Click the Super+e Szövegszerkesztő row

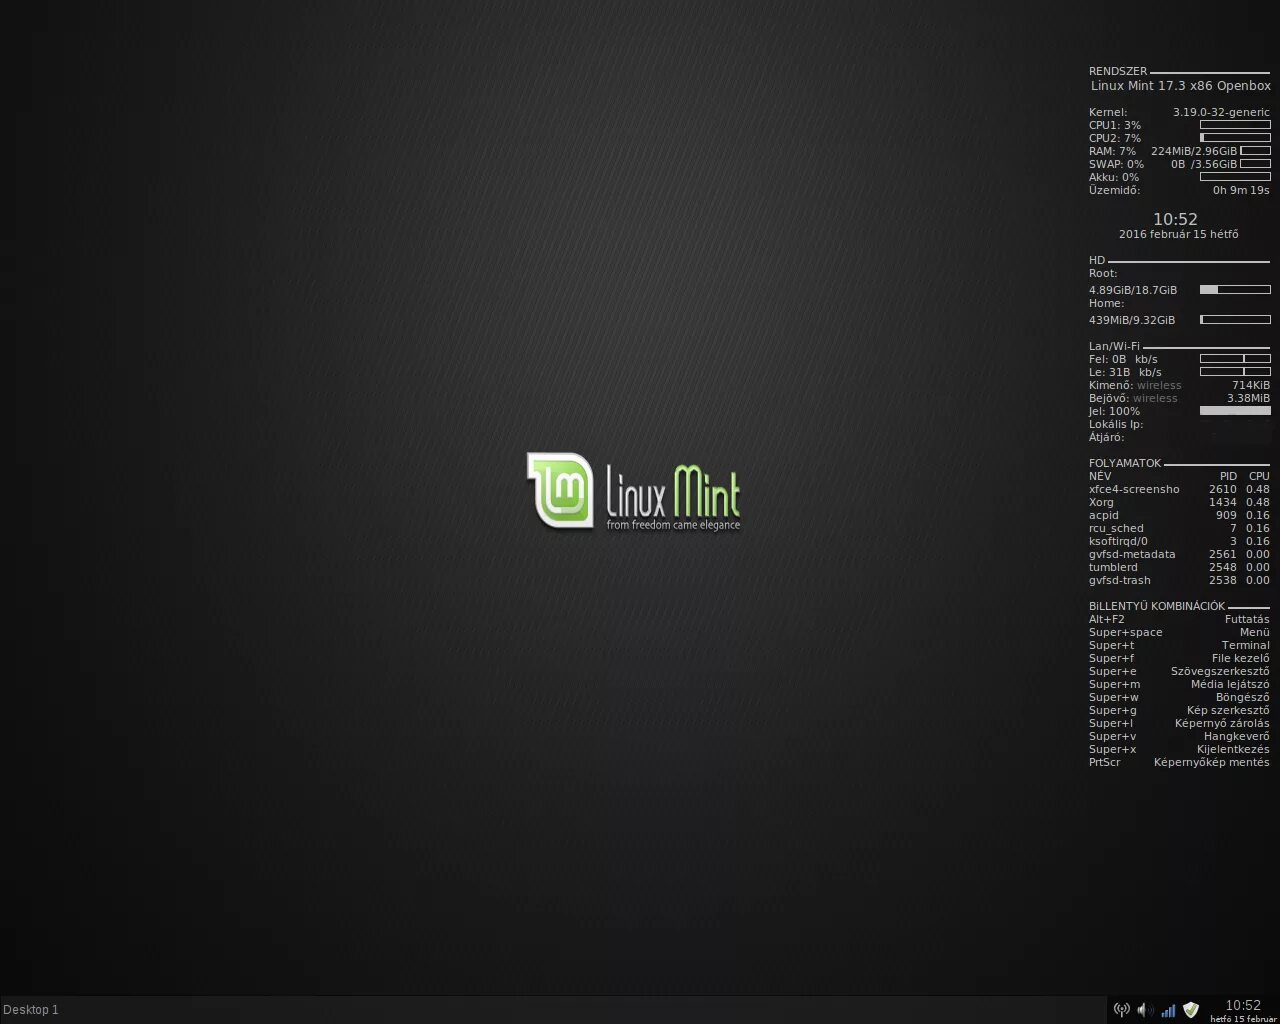coord(1179,671)
